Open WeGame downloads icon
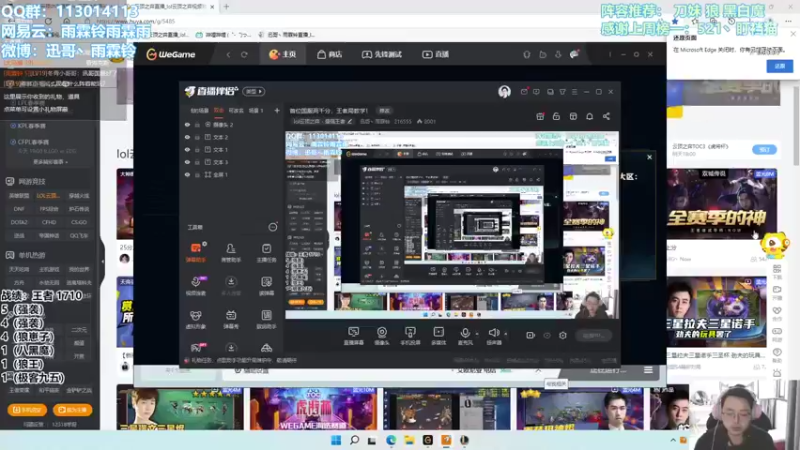This screenshot has width=800, height=450. [x=558, y=54]
